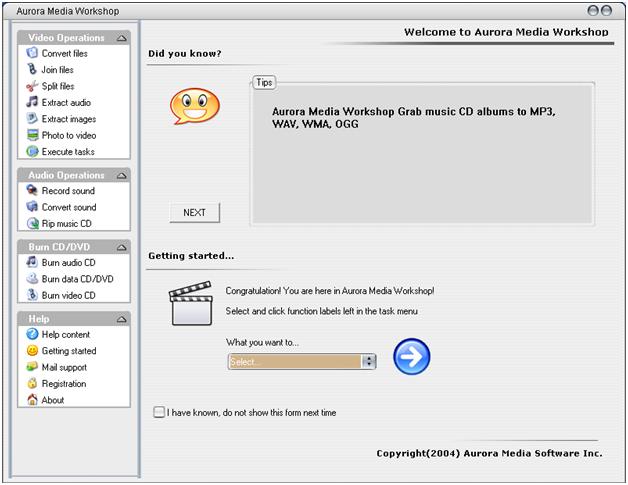
Task: Click the Select combo box stepper arrows
Action: point(368,362)
